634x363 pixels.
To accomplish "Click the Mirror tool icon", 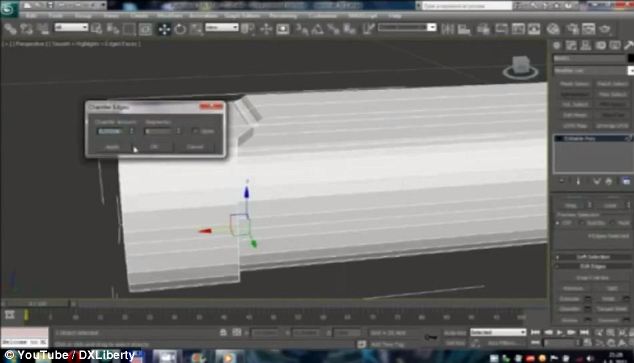I will (x=448, y=29).
